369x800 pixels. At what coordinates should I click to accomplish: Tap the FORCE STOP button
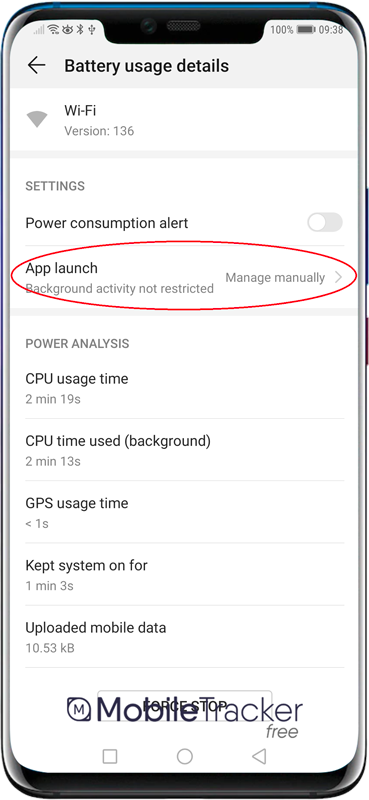coord(184,706)
